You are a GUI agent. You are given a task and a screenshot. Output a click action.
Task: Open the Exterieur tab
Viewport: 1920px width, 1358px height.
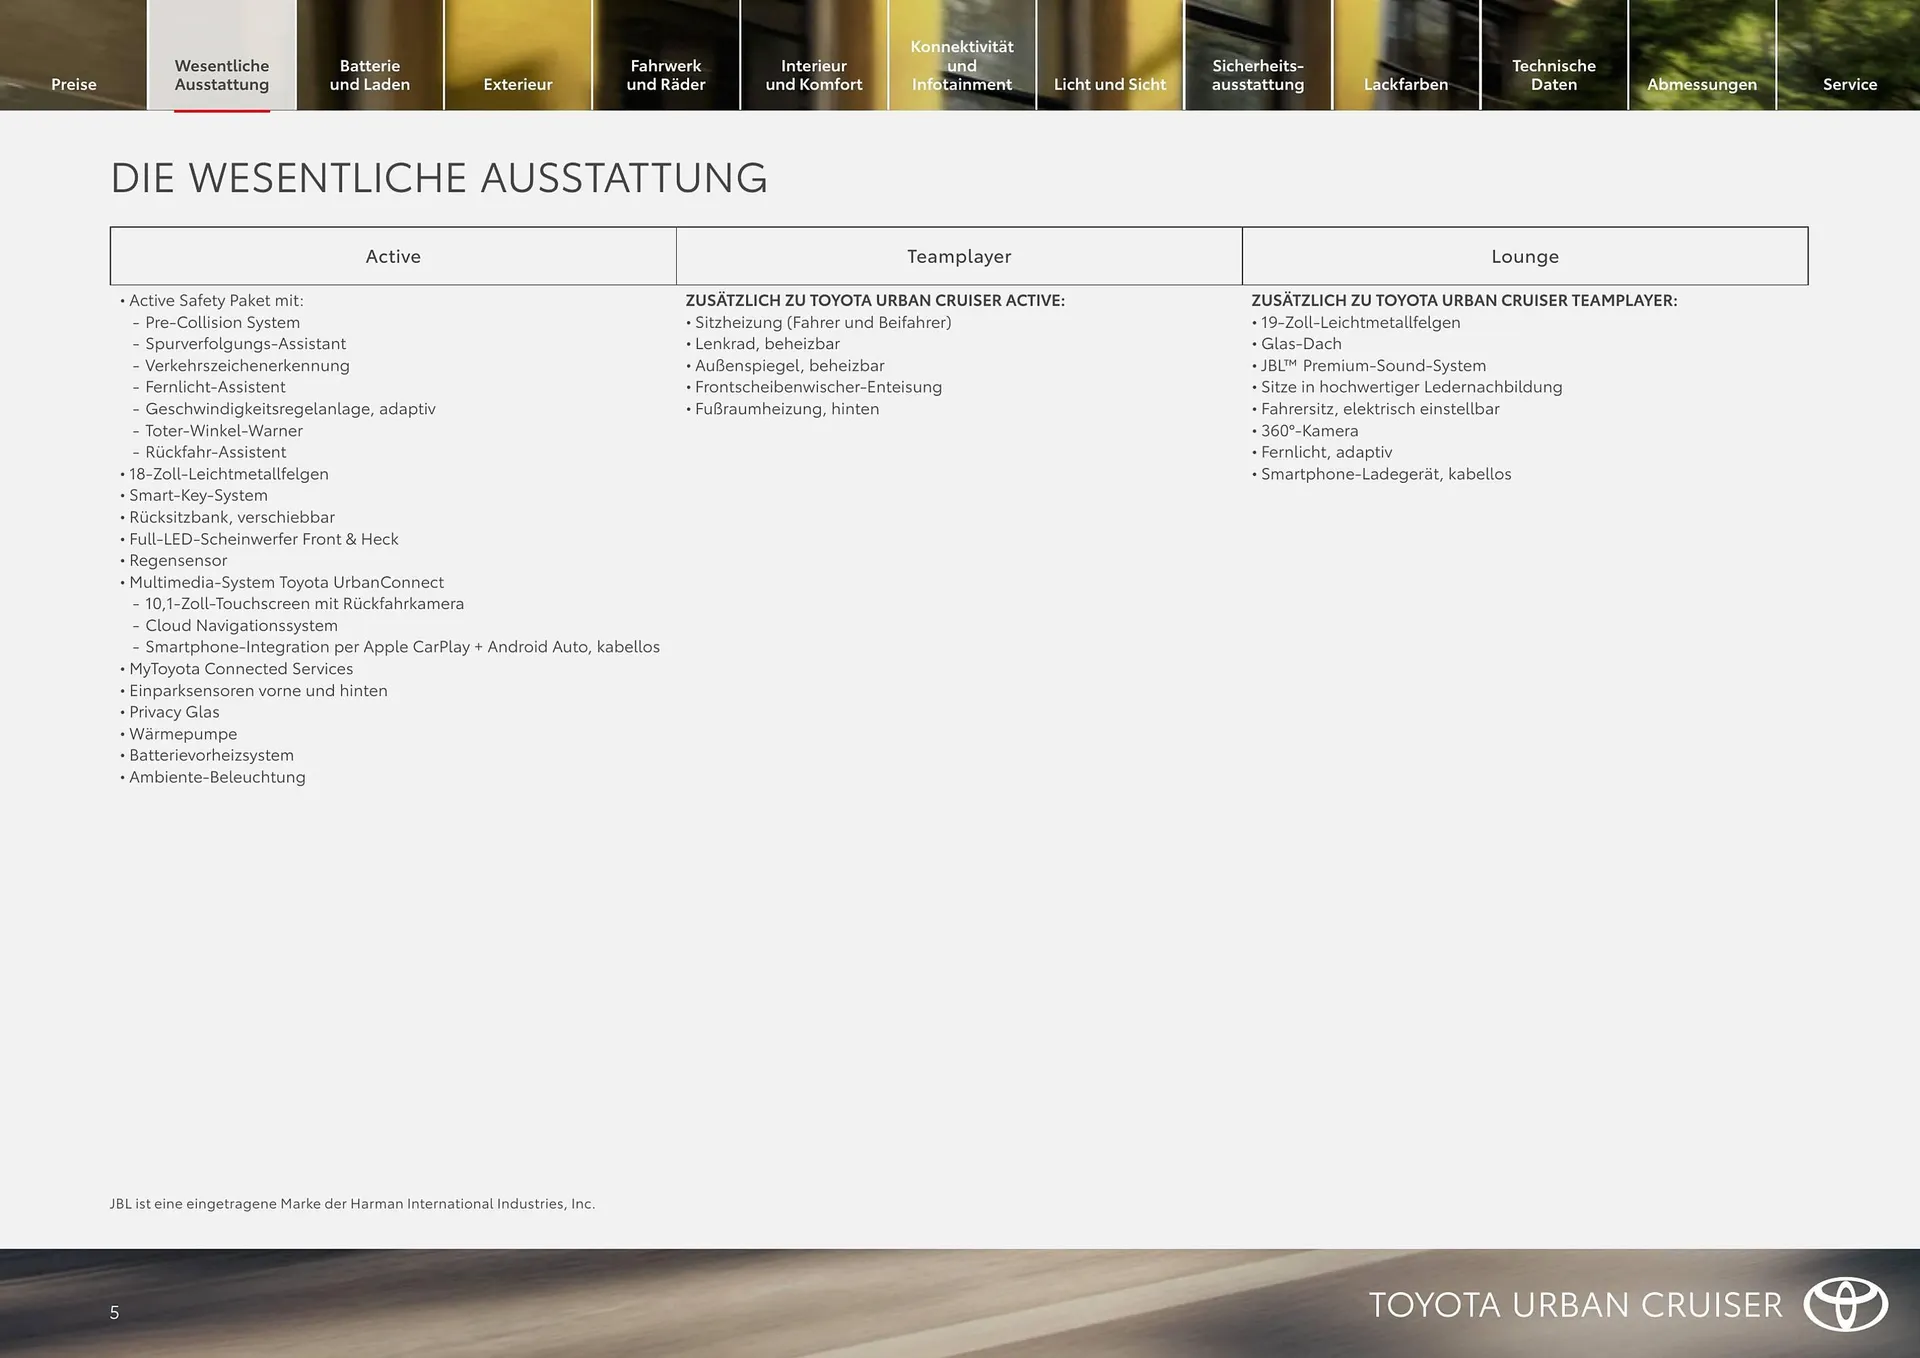coord(518,84)
